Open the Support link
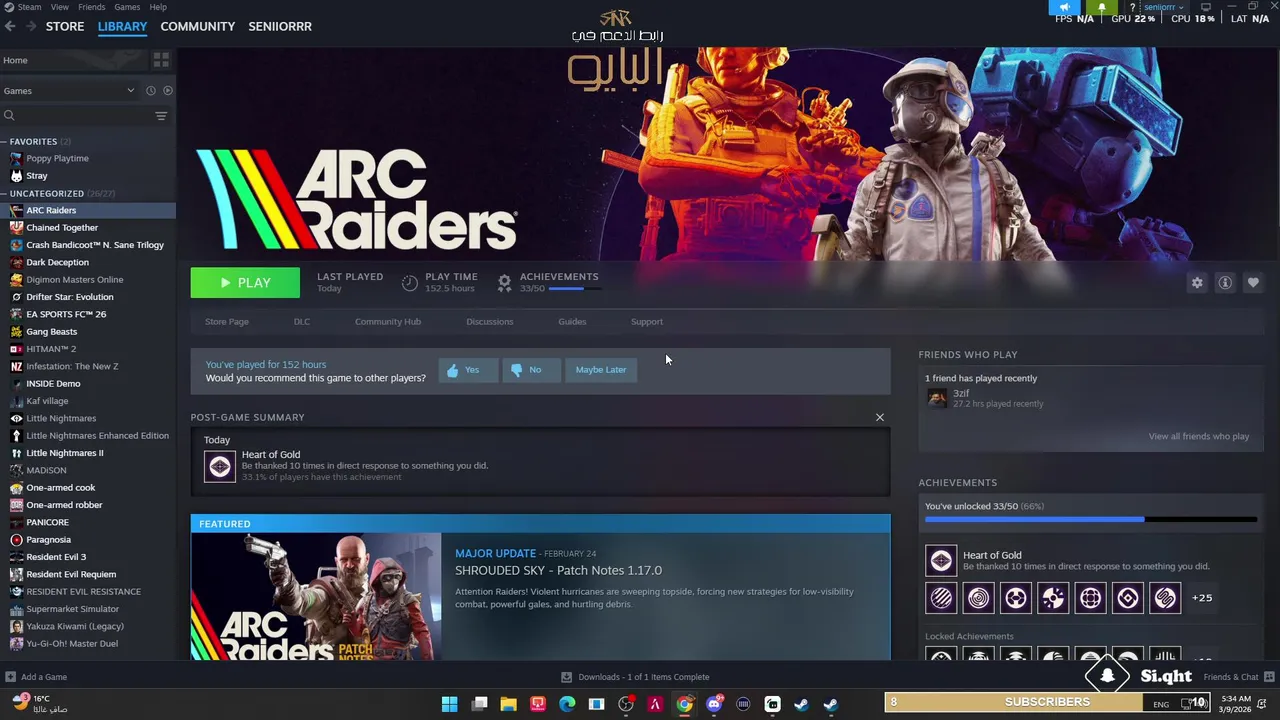Screen dimensions: 1280x720 (647, 322)
